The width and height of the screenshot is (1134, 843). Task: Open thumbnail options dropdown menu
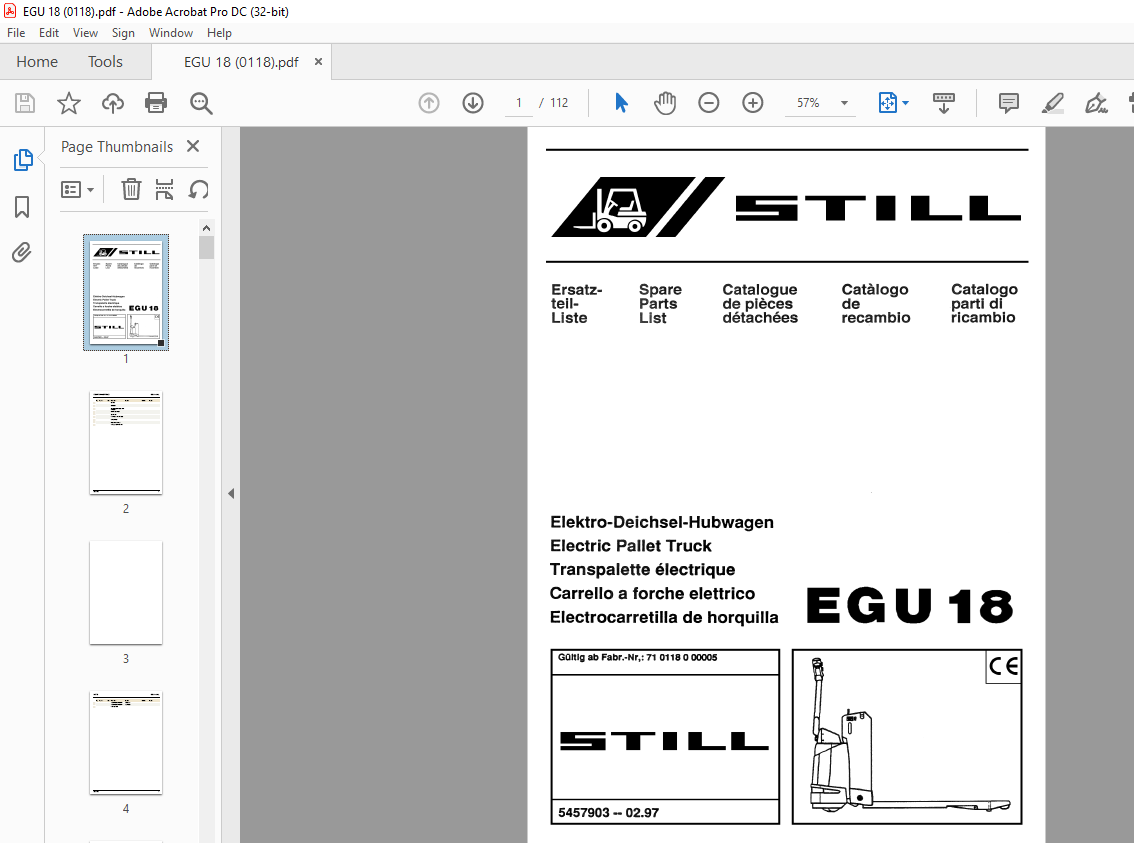[78, 189]
